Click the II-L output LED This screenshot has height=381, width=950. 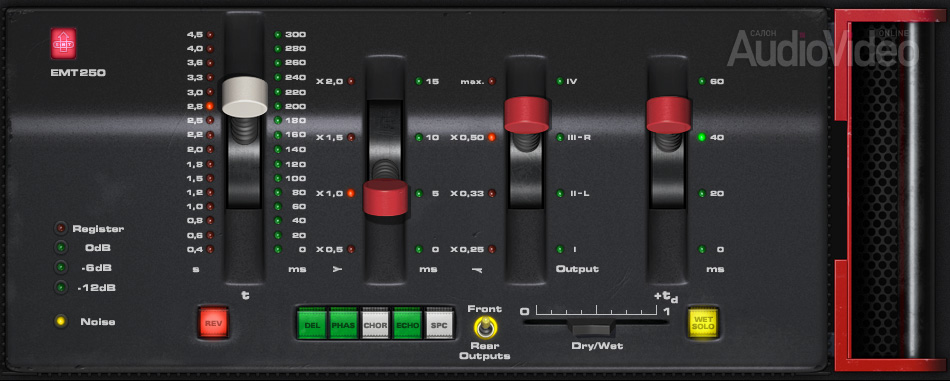pos(560,194)
